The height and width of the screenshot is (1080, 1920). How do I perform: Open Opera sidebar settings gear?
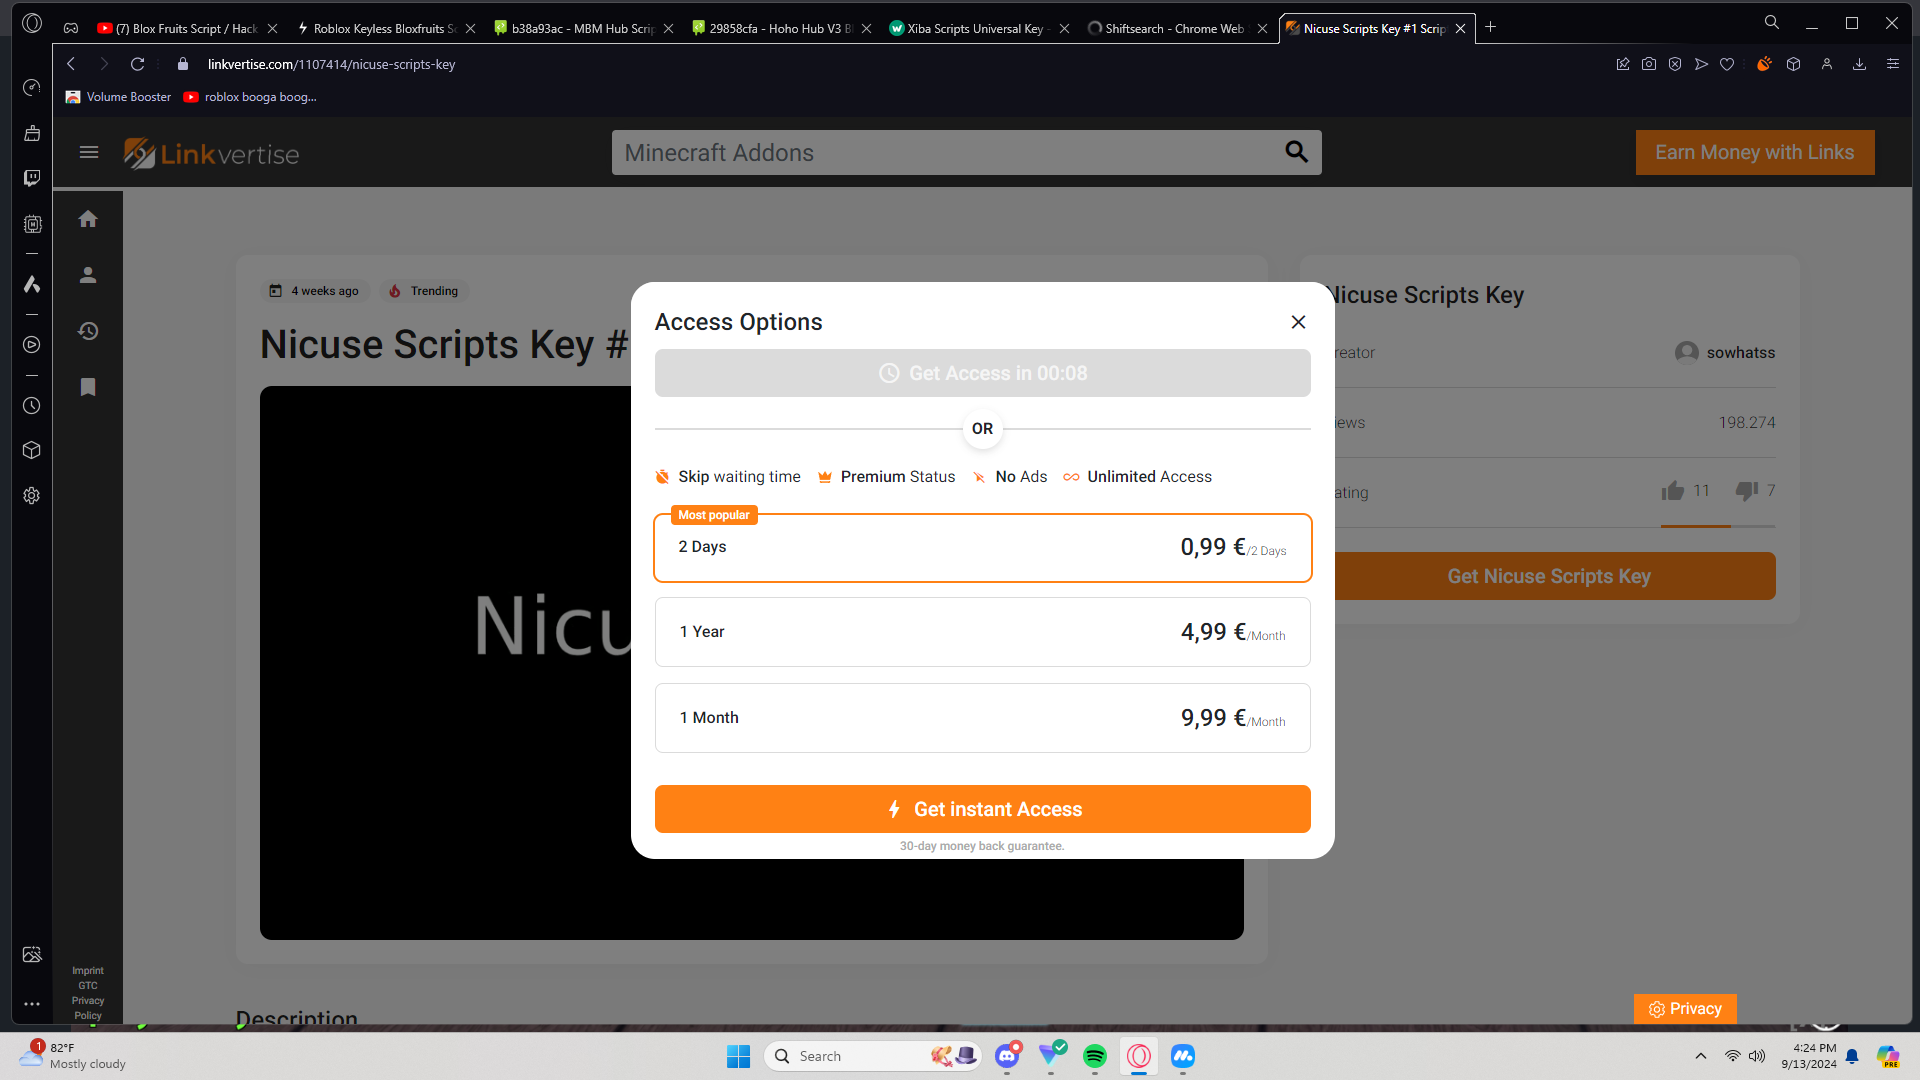(32, 496)
